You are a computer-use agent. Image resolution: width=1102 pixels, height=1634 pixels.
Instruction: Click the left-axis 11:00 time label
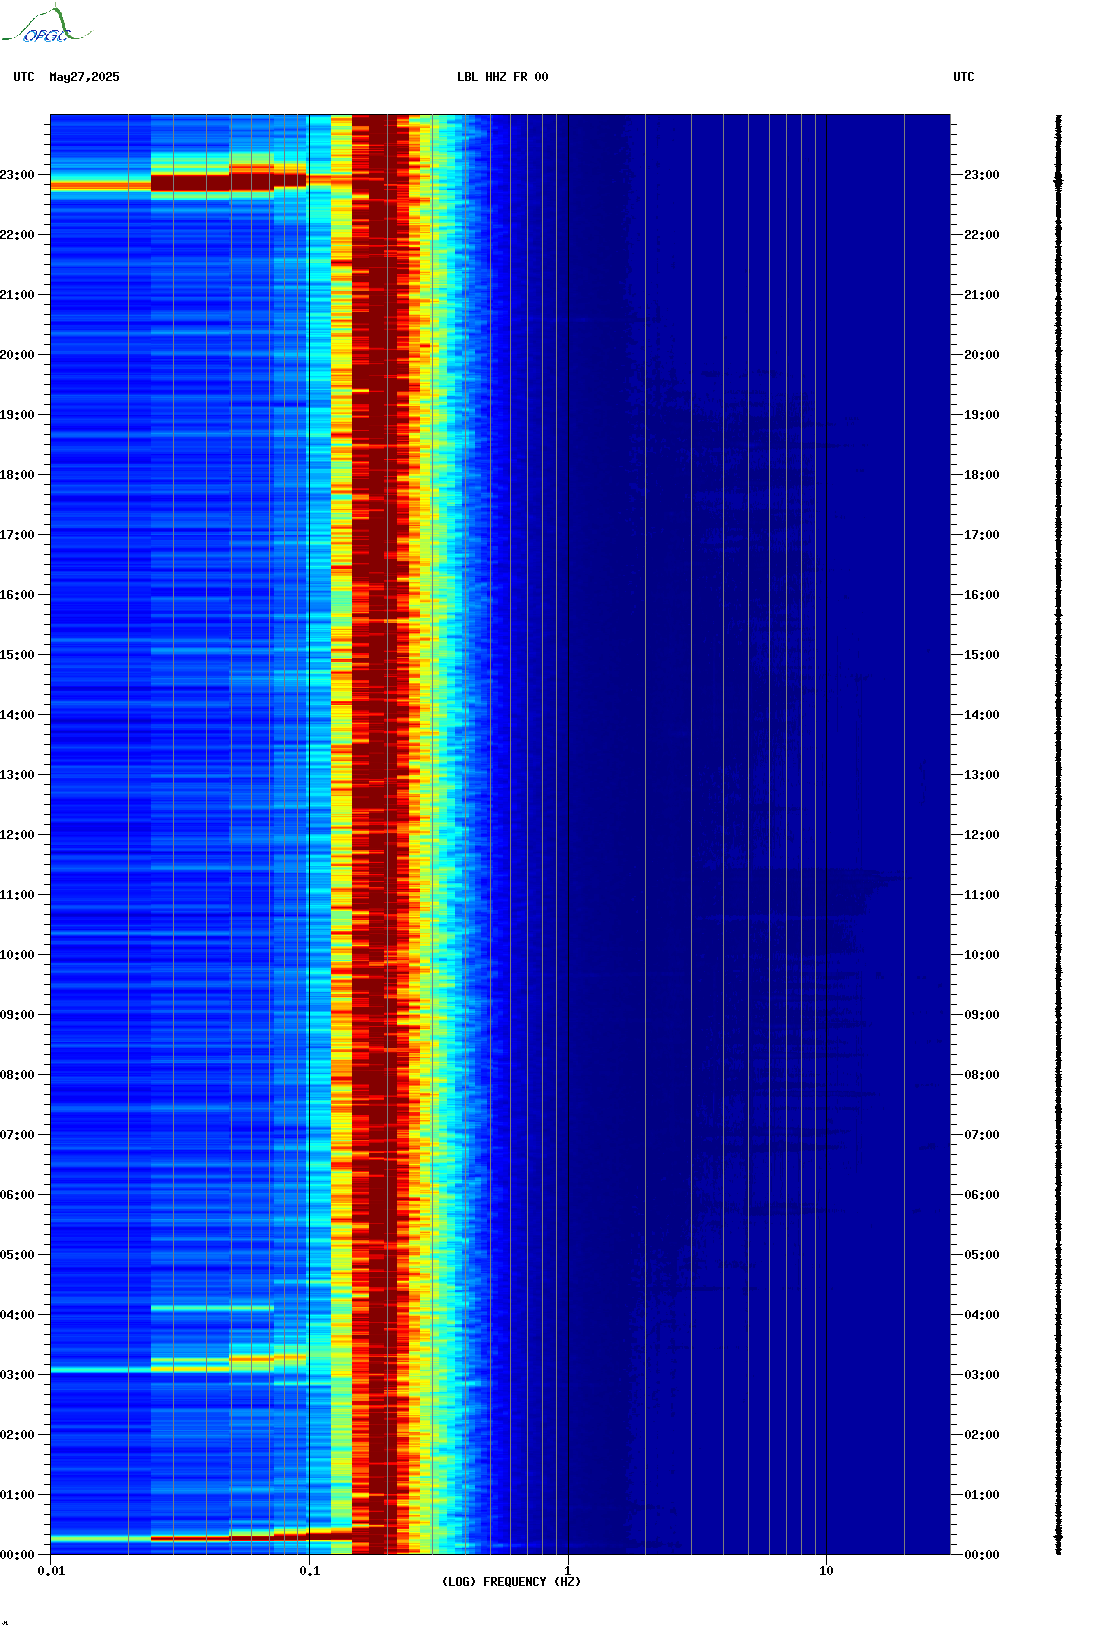tap(17, 895)
